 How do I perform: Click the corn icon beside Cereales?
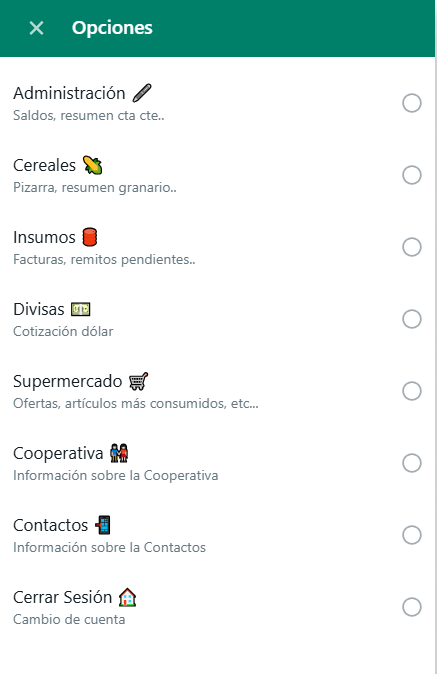coord(92,165)
